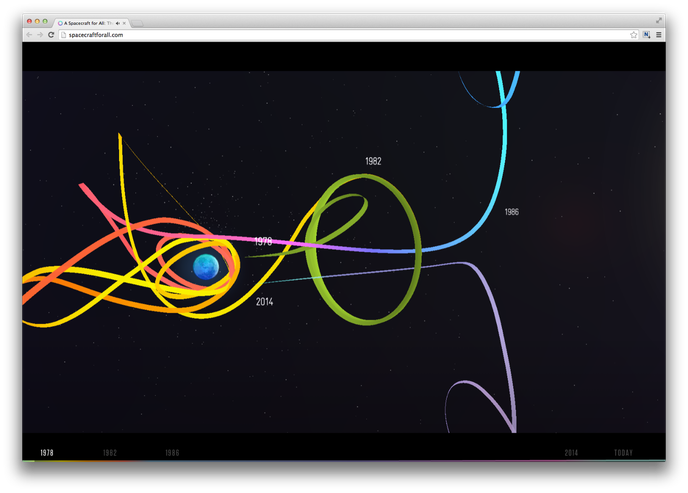This screenshot has width=688, height=493.
Task: Open a new tab with the blank tab button
Action: (137, 22)
